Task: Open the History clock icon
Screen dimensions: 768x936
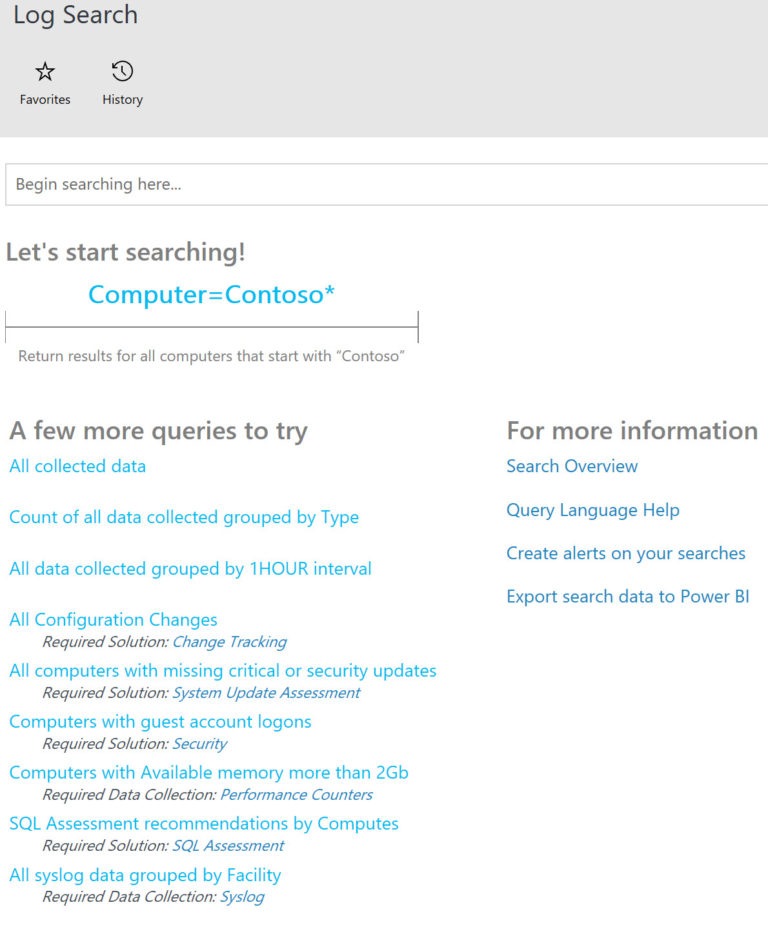Action: tap(122, 72)
